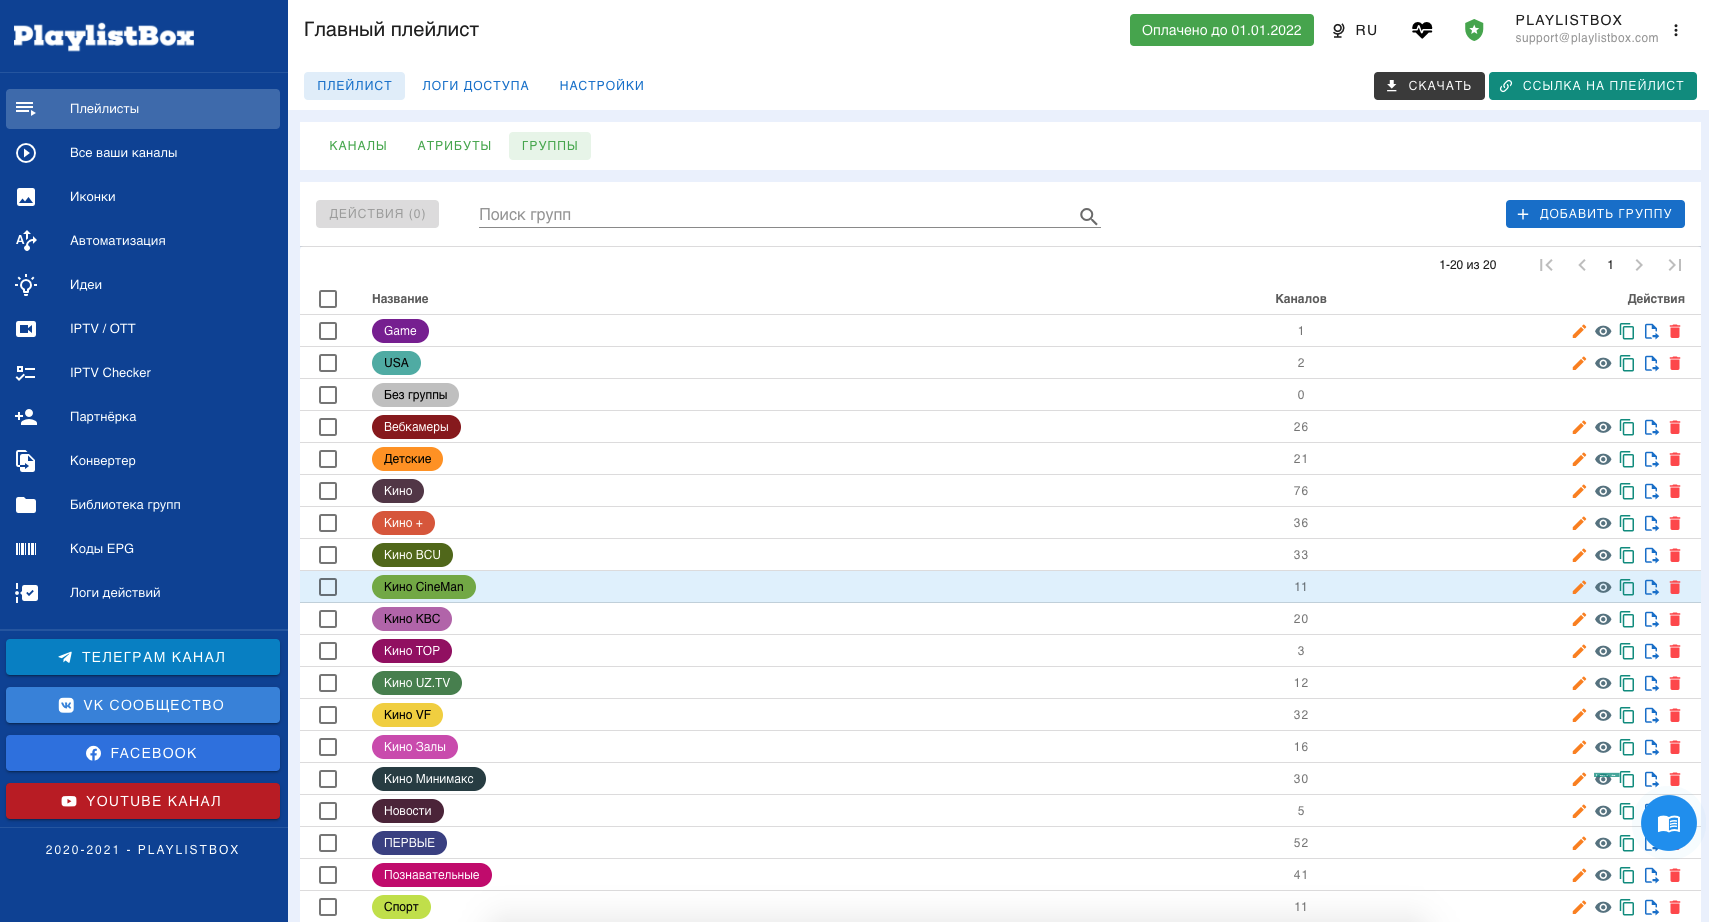The width and height of the screenshot is (1709, 922).
Task: Open the system health heartbeat icon
Action: coord(1422,30)
